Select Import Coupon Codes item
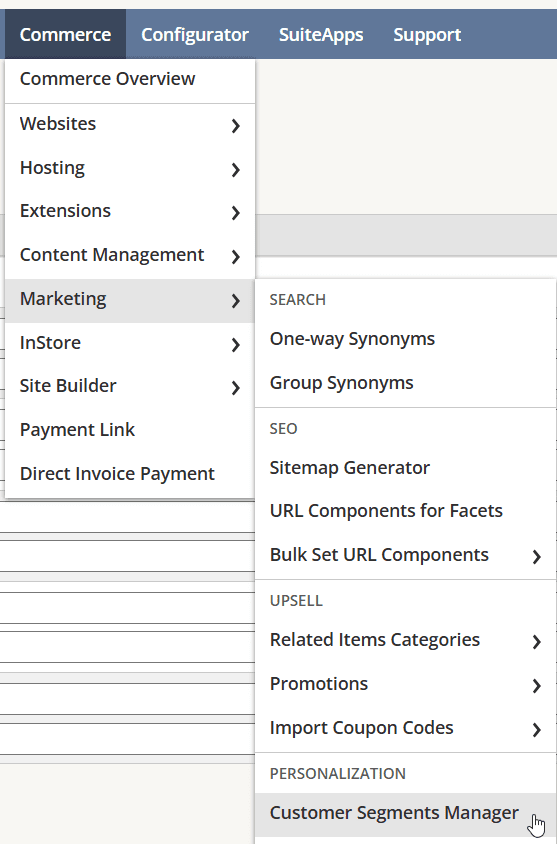Viewport: 557px width, 844px height. (405, 729)
